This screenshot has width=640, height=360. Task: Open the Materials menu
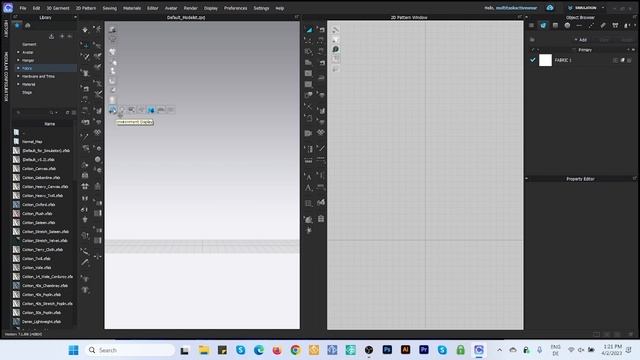coord(132,8)
